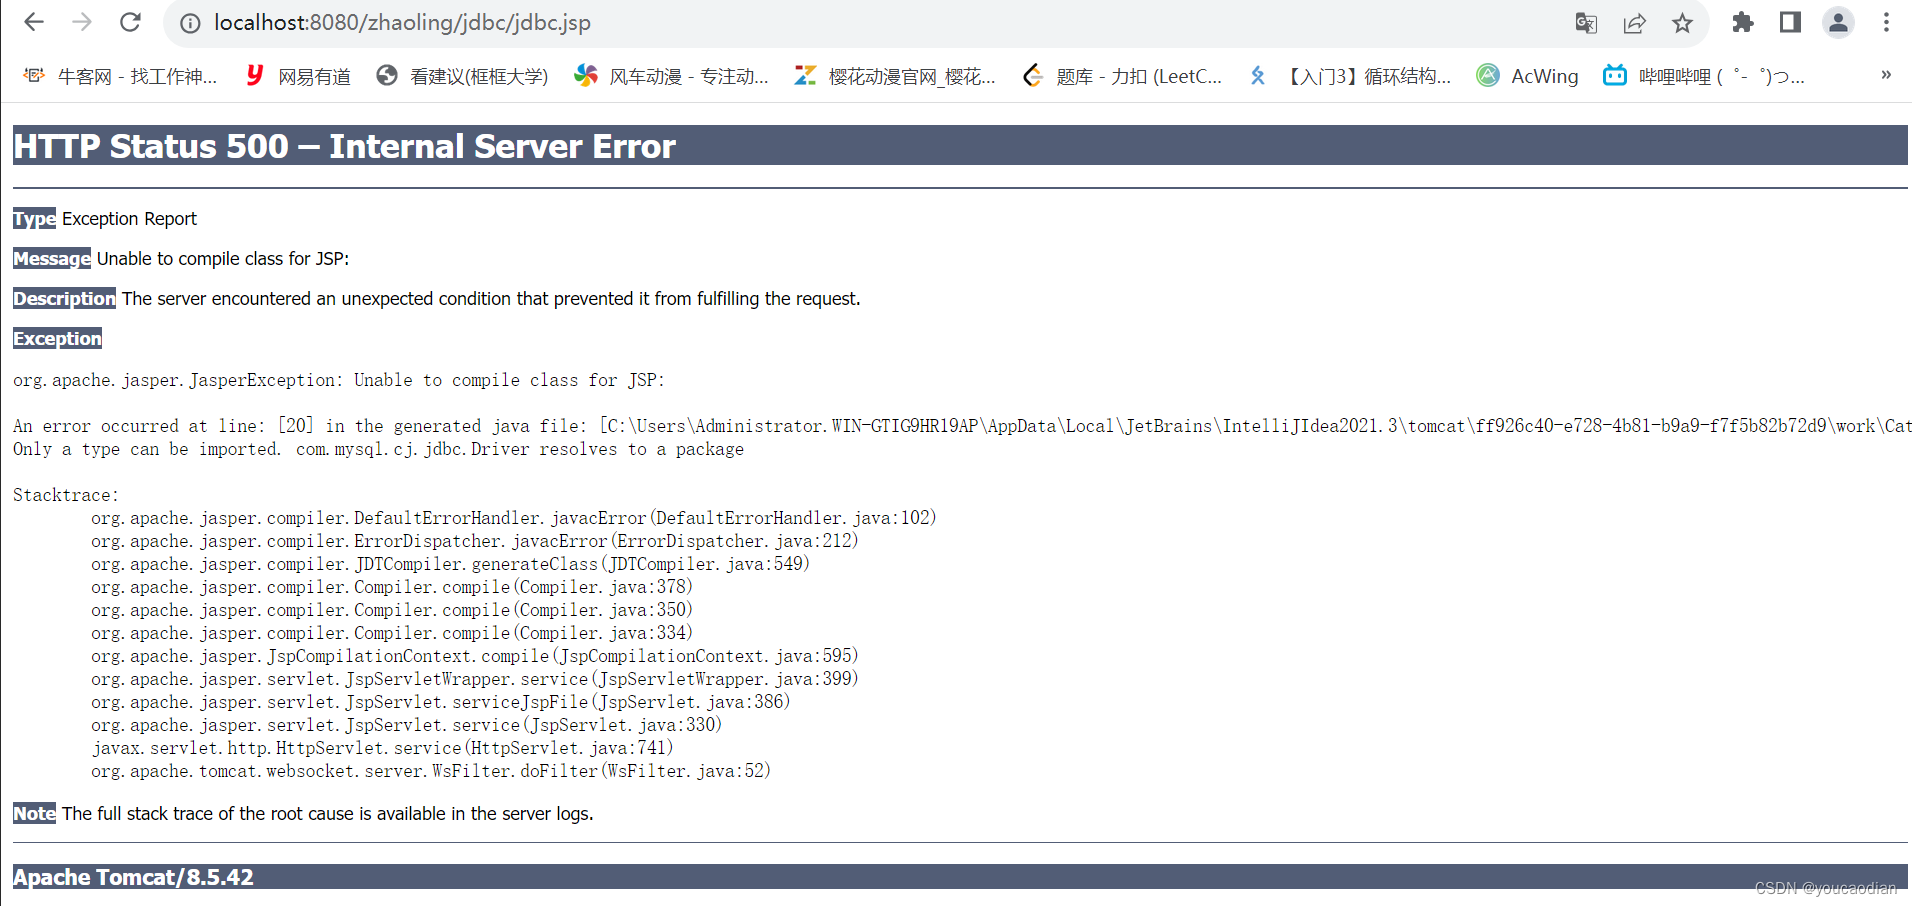
Task: Navigate back with the back arrow
Action: [34, 22]
